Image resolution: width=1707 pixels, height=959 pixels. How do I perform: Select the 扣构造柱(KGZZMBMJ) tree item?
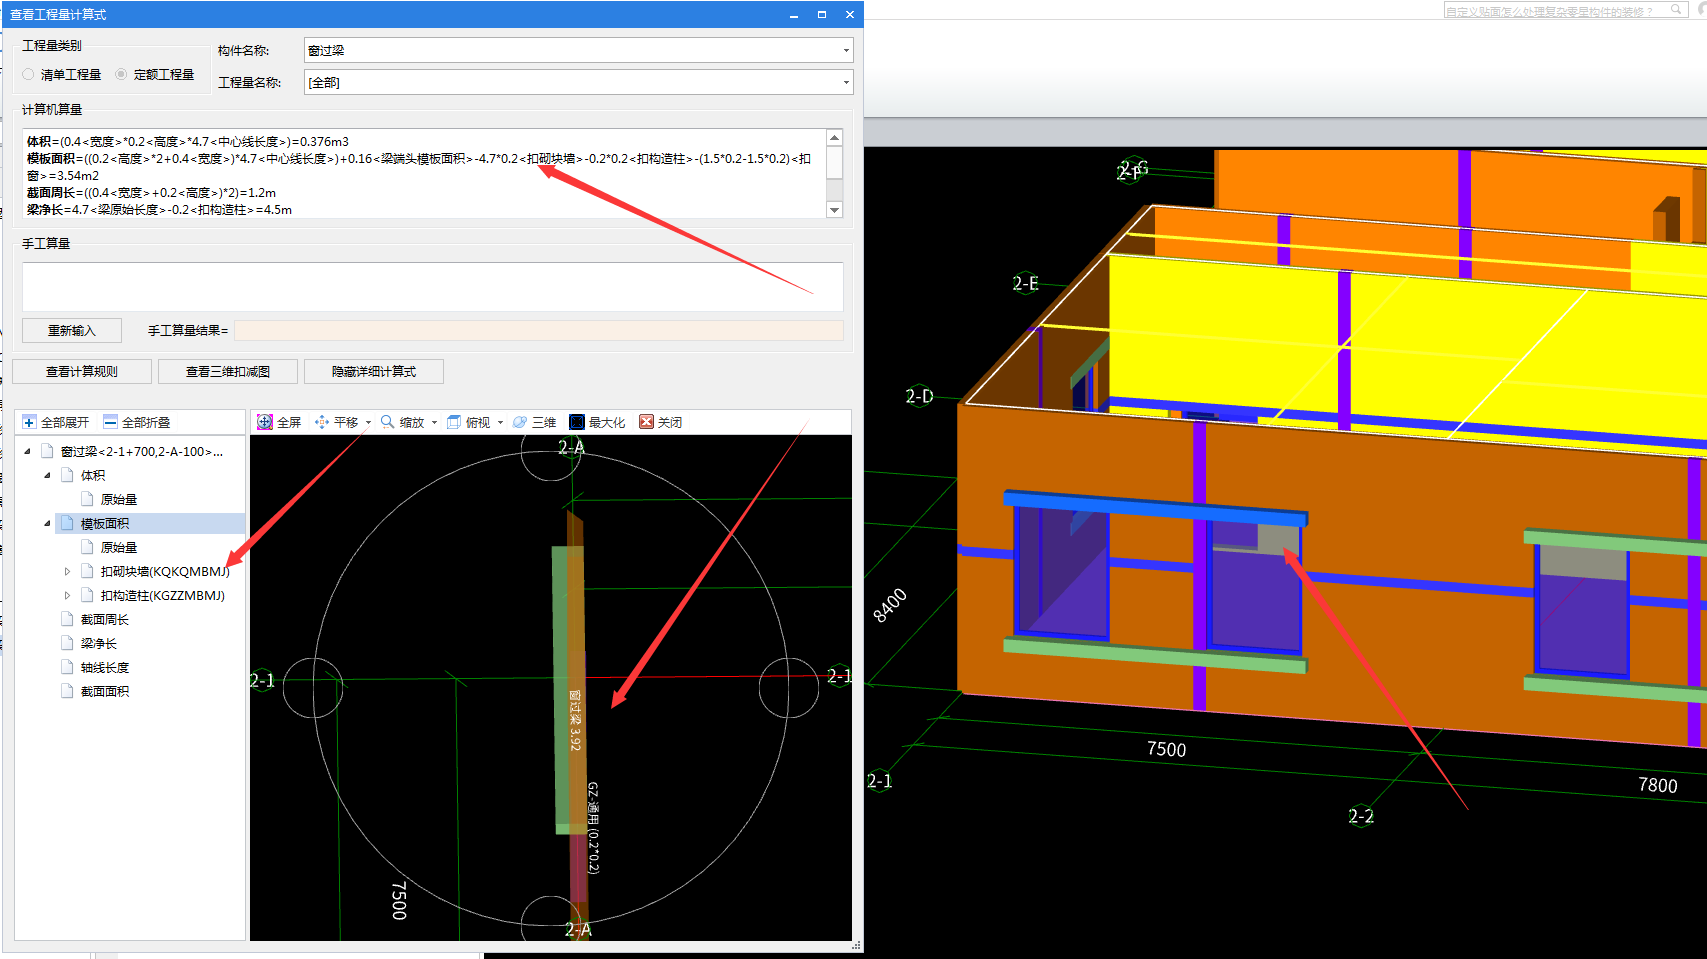click(x=163, y=596)
